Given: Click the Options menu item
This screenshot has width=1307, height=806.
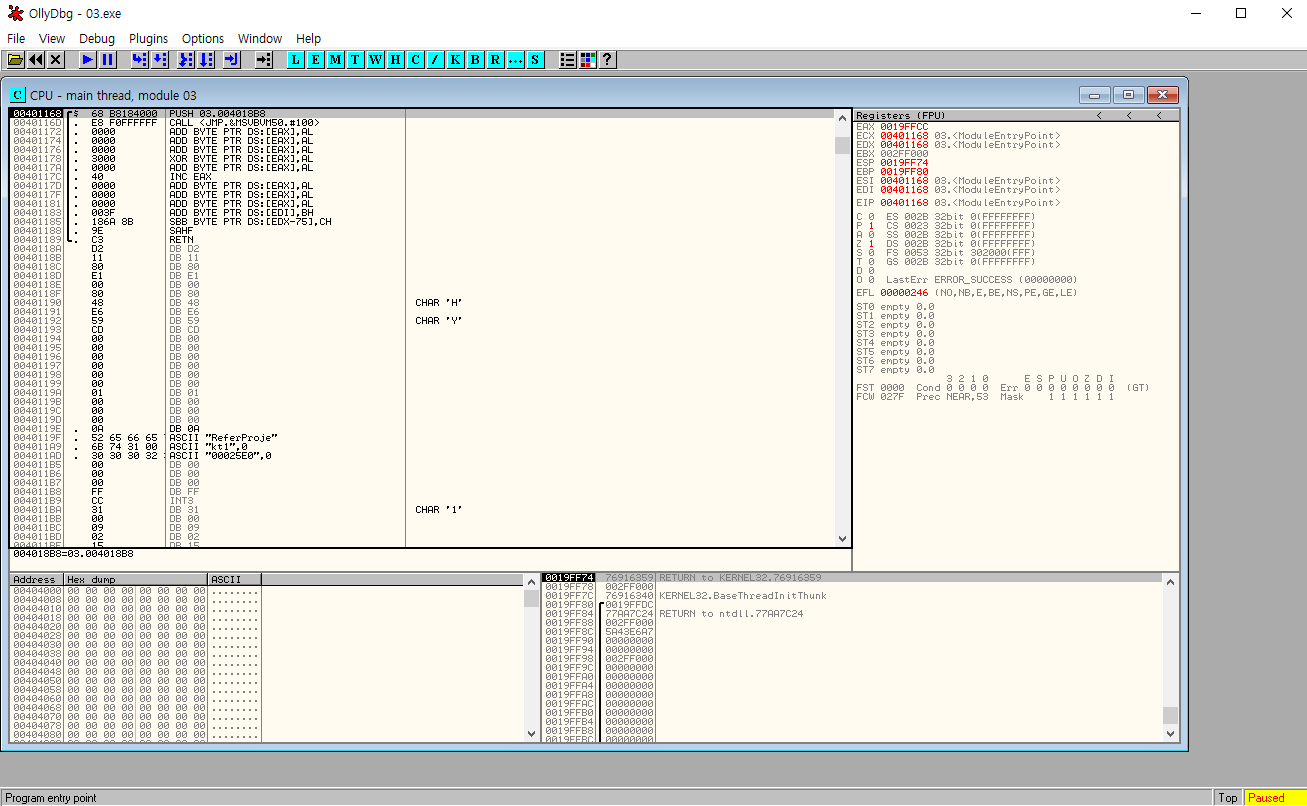Looking at the screenshot, I should (x=203, y=38).
